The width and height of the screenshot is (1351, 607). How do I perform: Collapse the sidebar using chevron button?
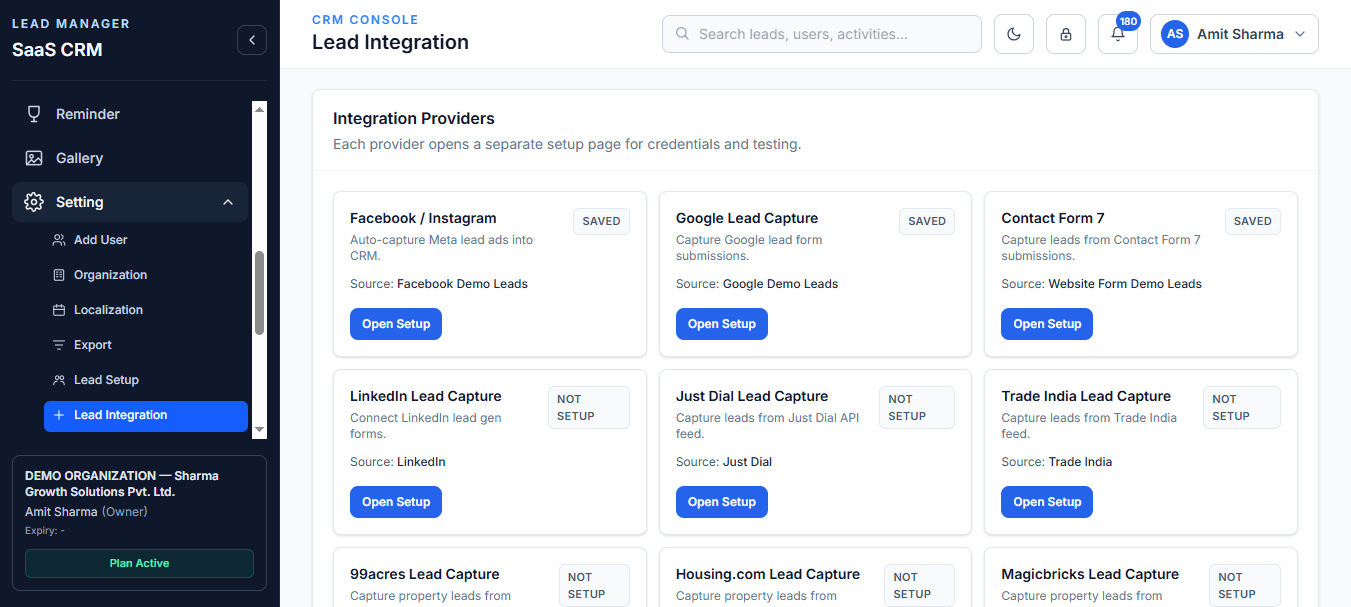point(252,40)
